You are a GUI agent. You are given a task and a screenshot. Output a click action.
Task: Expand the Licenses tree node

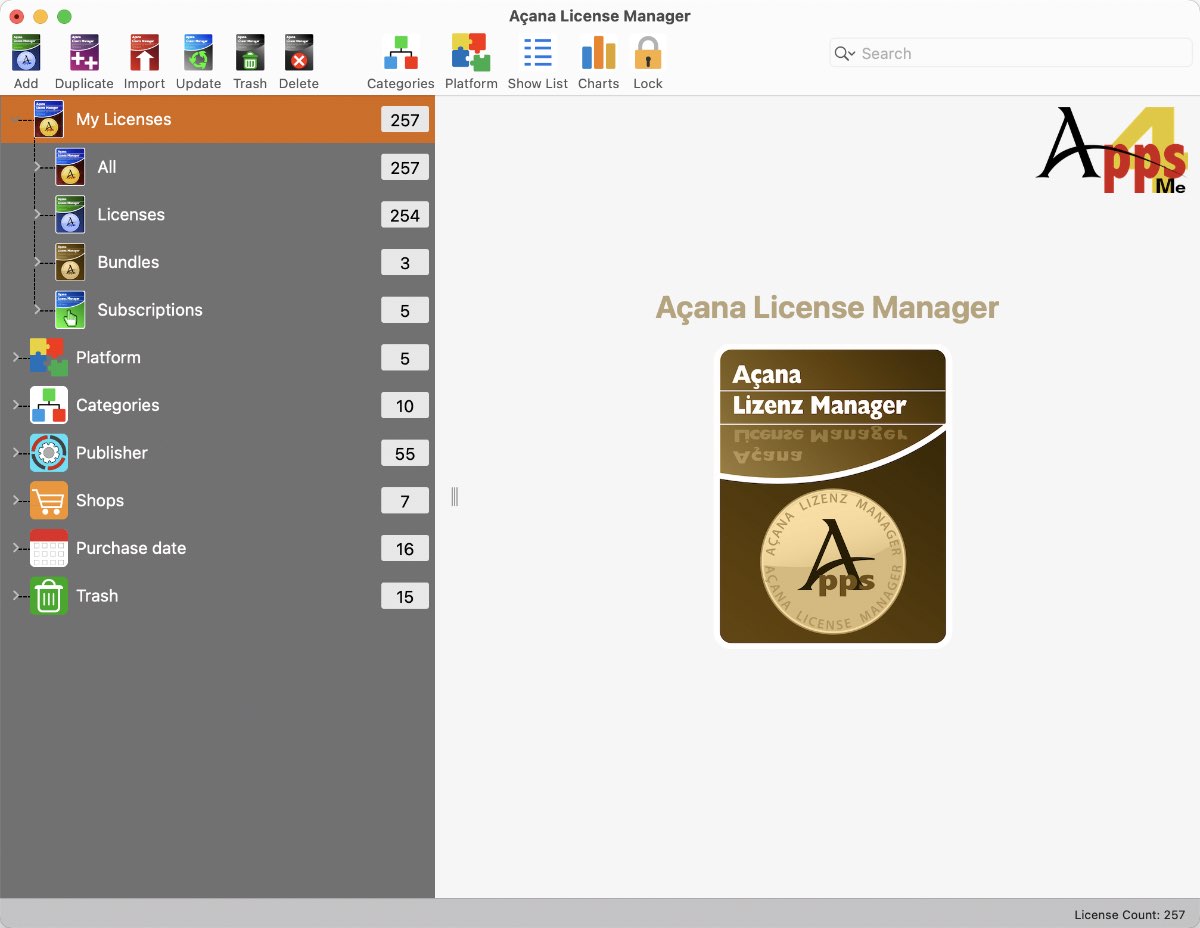(x=37, y=214)
